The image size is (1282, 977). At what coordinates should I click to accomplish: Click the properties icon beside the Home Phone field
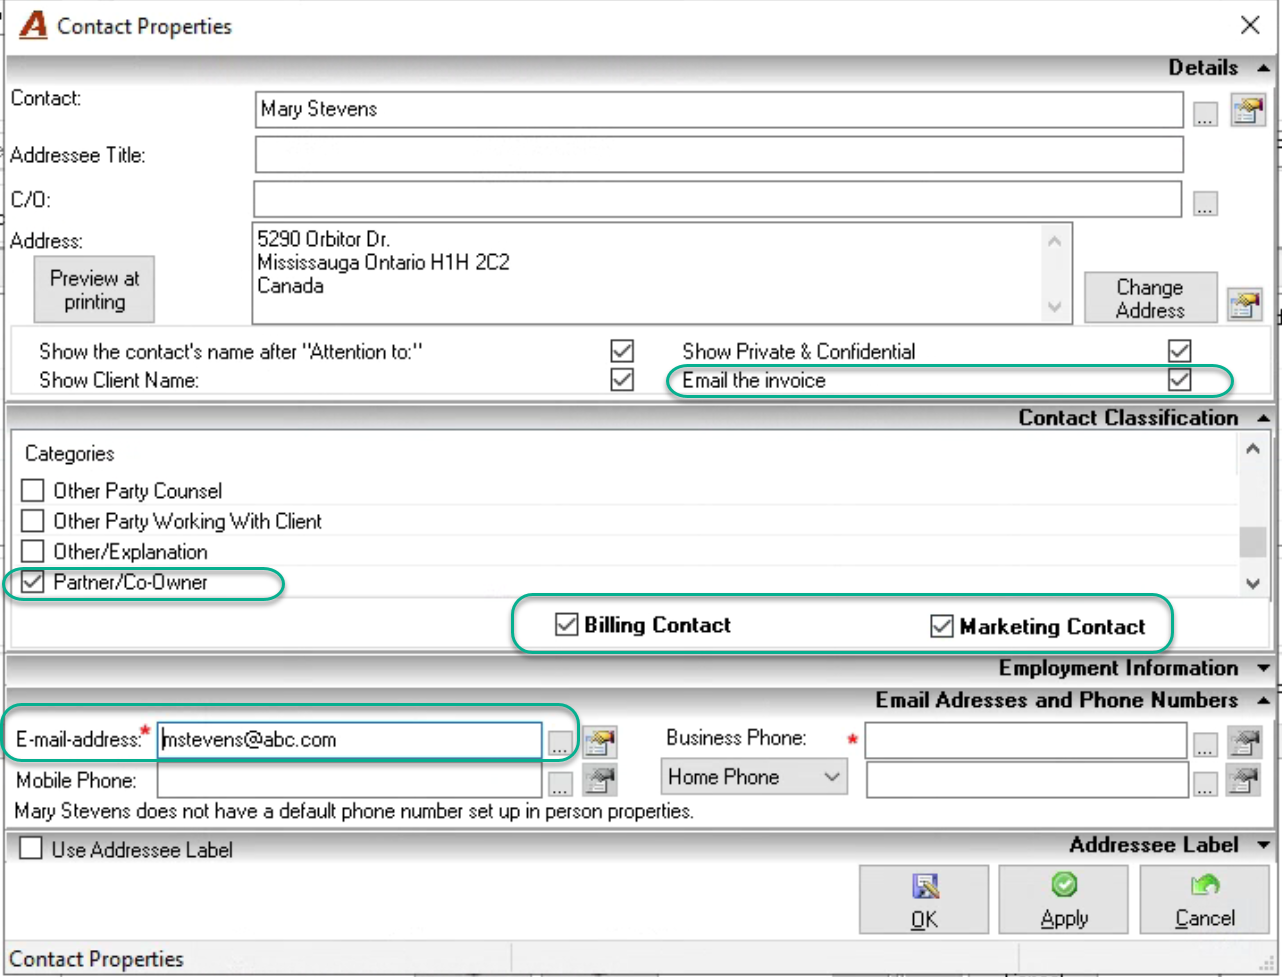click(1246, 780)
